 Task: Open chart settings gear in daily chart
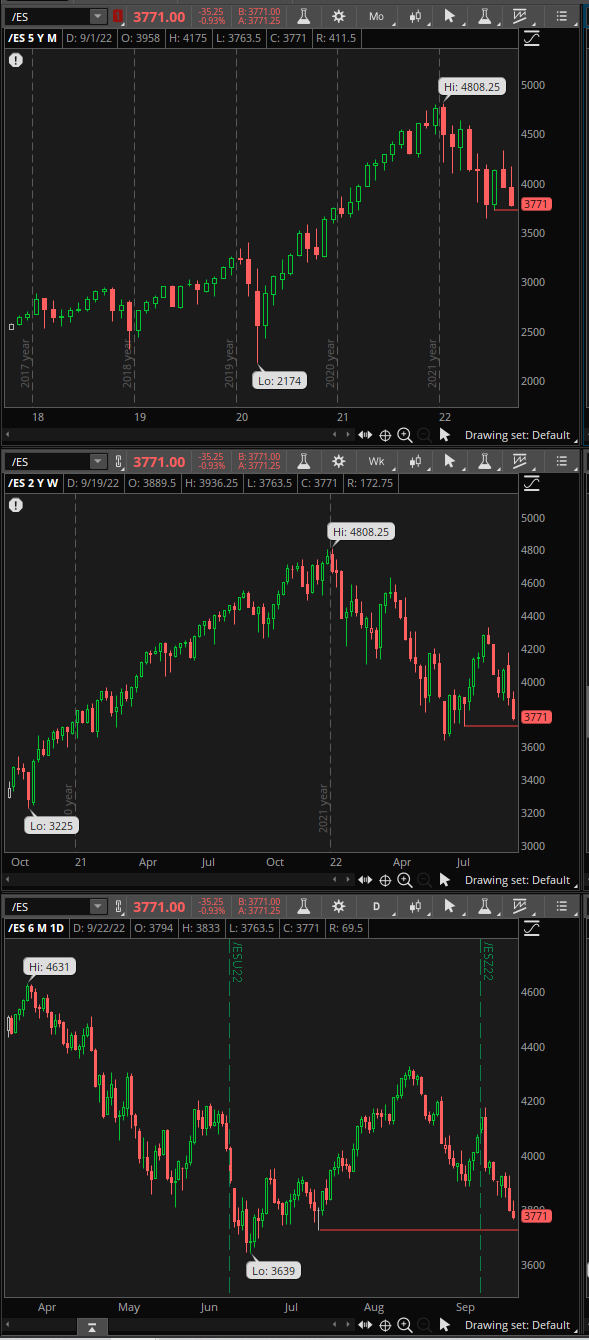(339, 906)
